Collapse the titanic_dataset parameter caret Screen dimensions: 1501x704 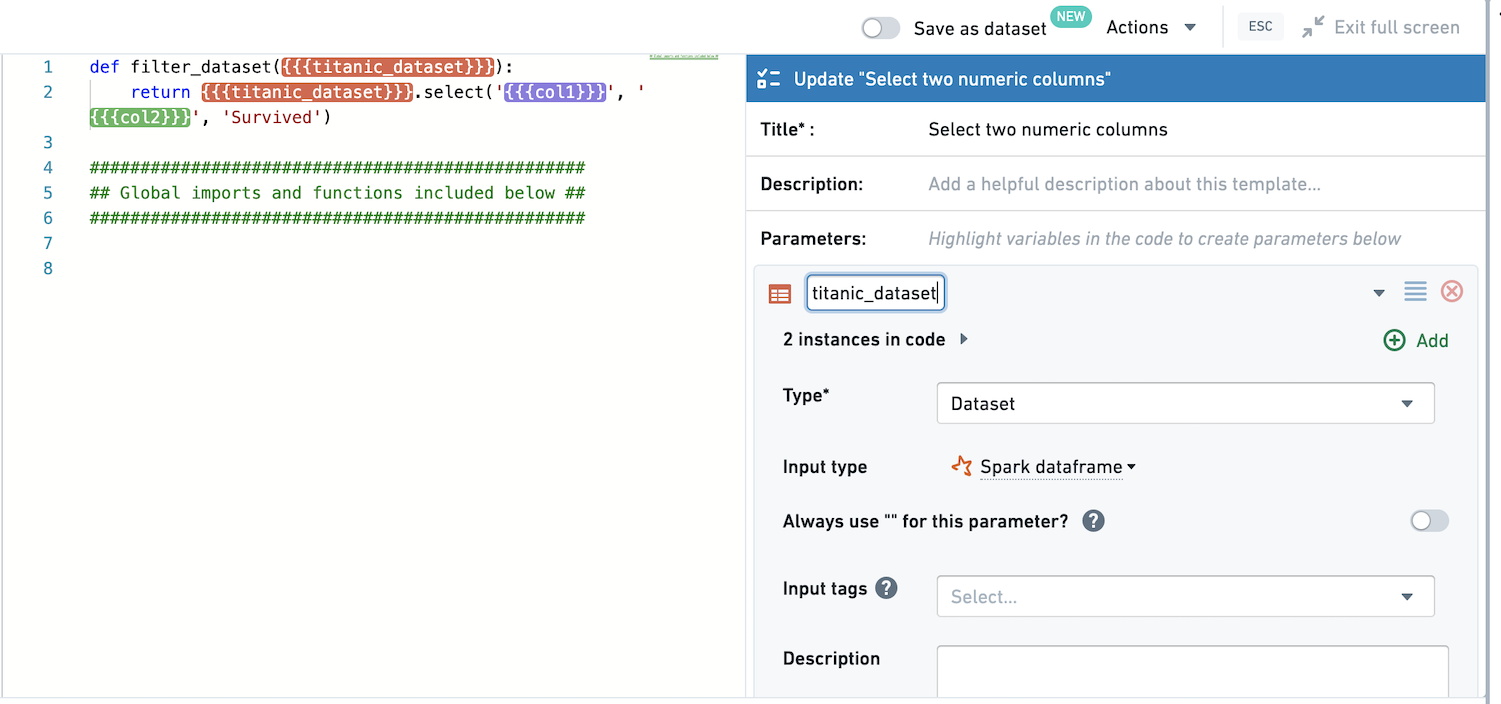1379,293
